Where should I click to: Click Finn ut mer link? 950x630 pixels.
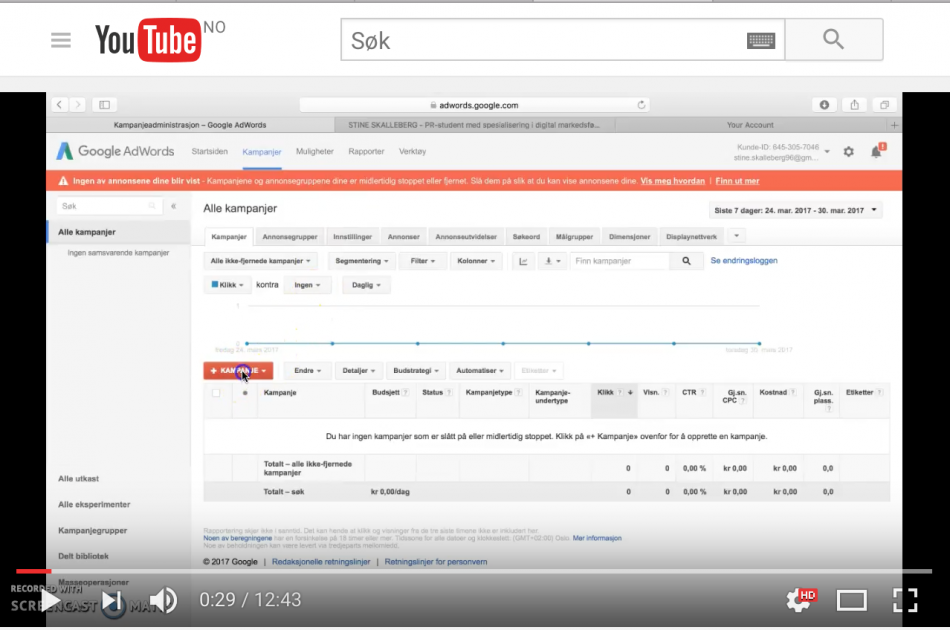(x=737, y=181)
